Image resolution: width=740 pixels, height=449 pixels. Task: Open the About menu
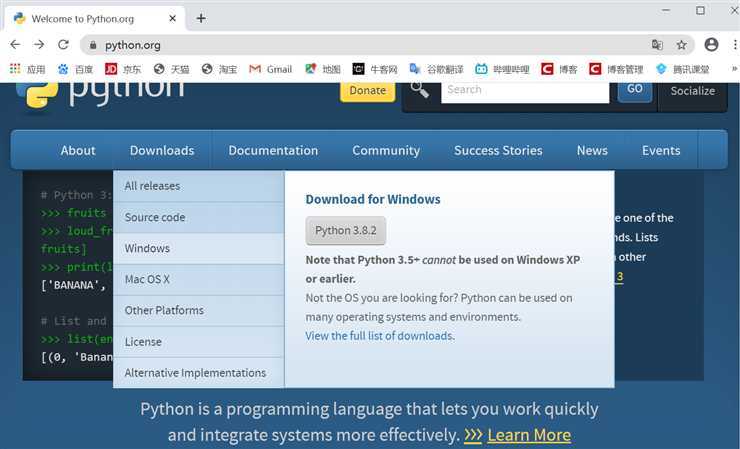coord(78,150)
